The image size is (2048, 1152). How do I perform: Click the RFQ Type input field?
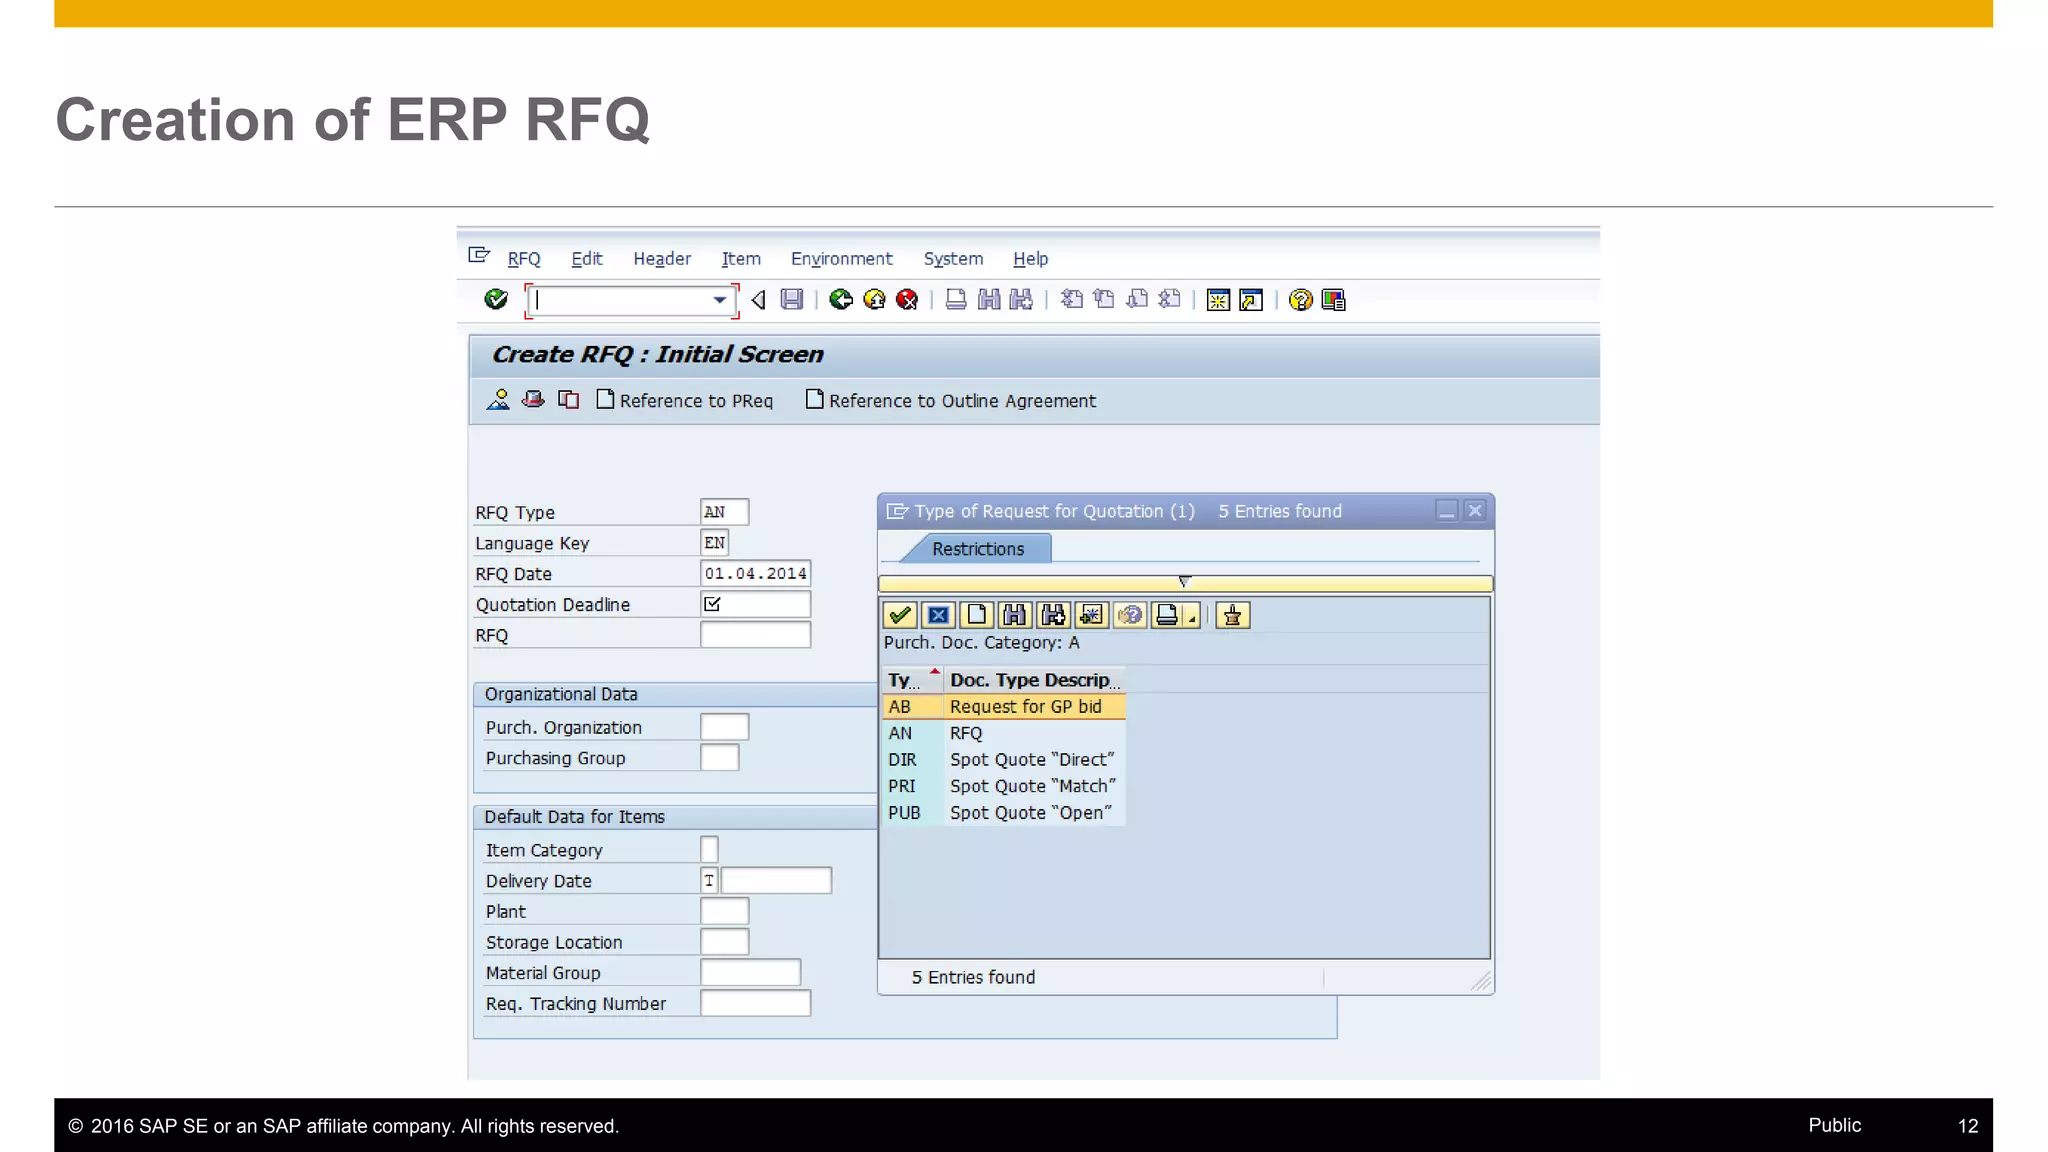(x=725, y=512)
